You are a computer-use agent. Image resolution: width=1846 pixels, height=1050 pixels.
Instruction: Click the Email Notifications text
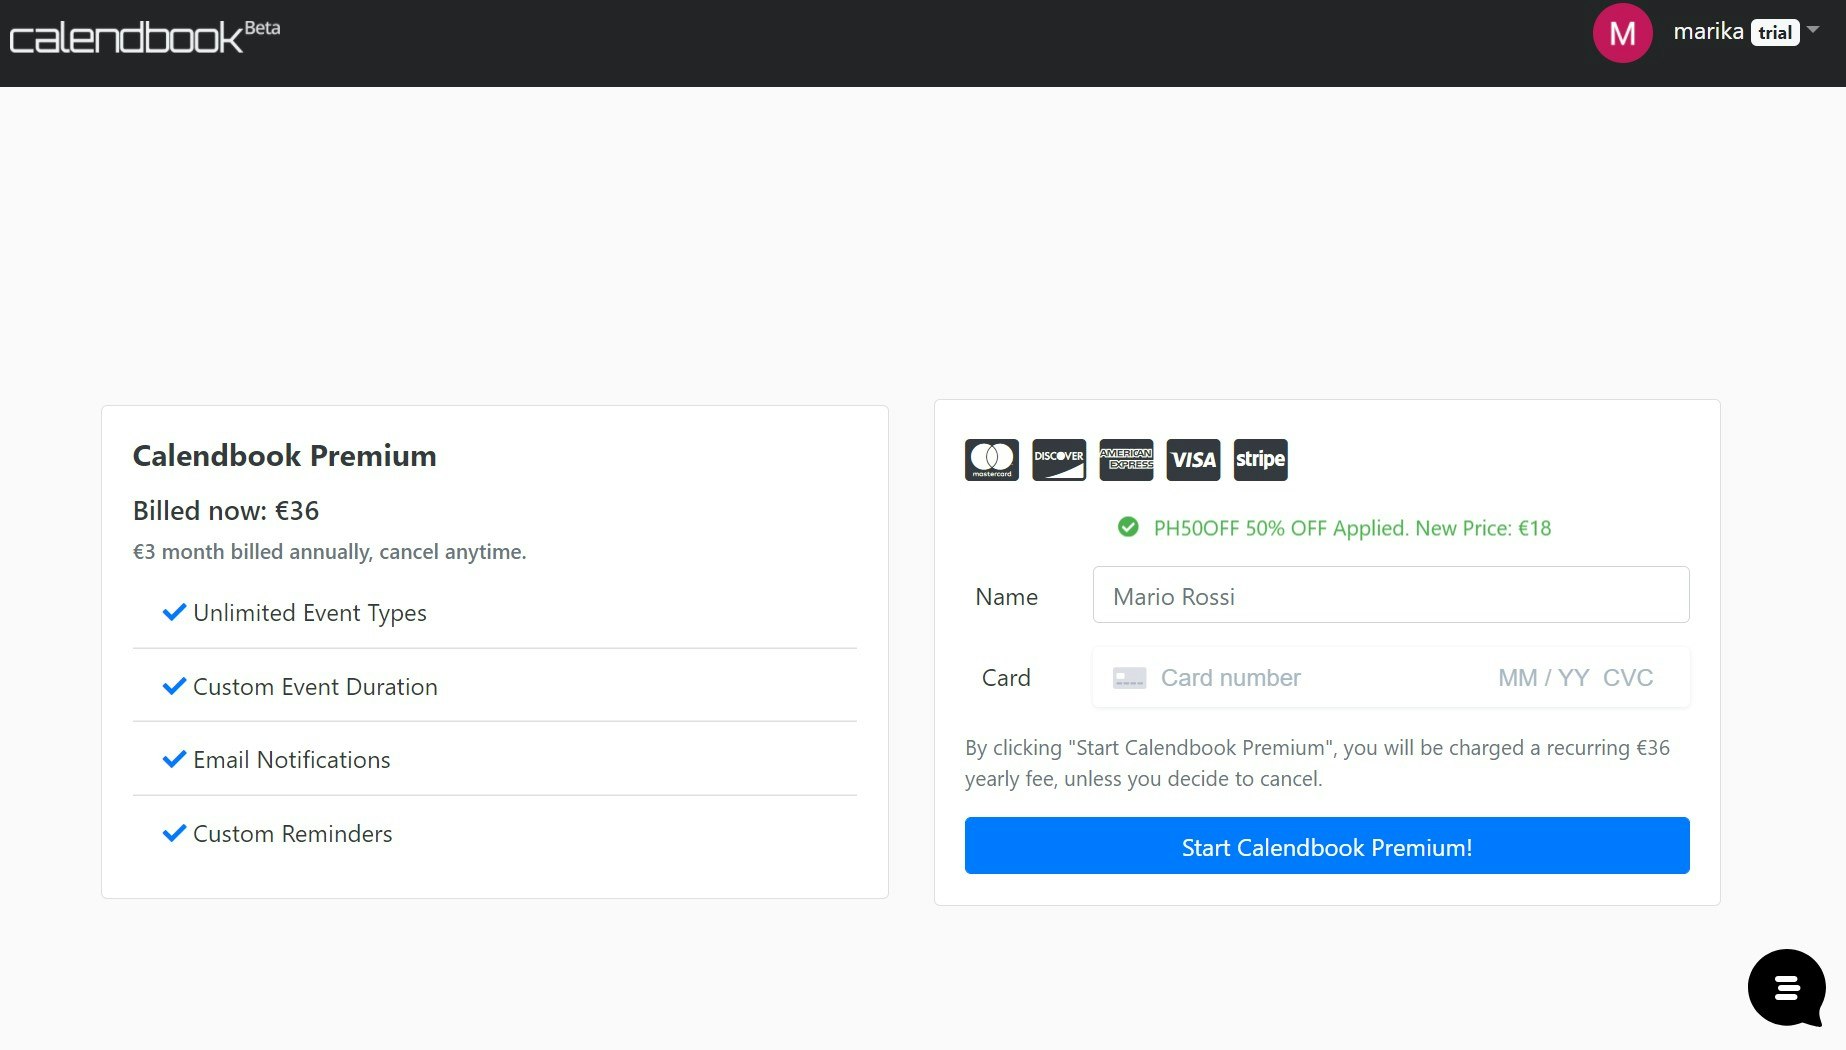coord(292,760)
